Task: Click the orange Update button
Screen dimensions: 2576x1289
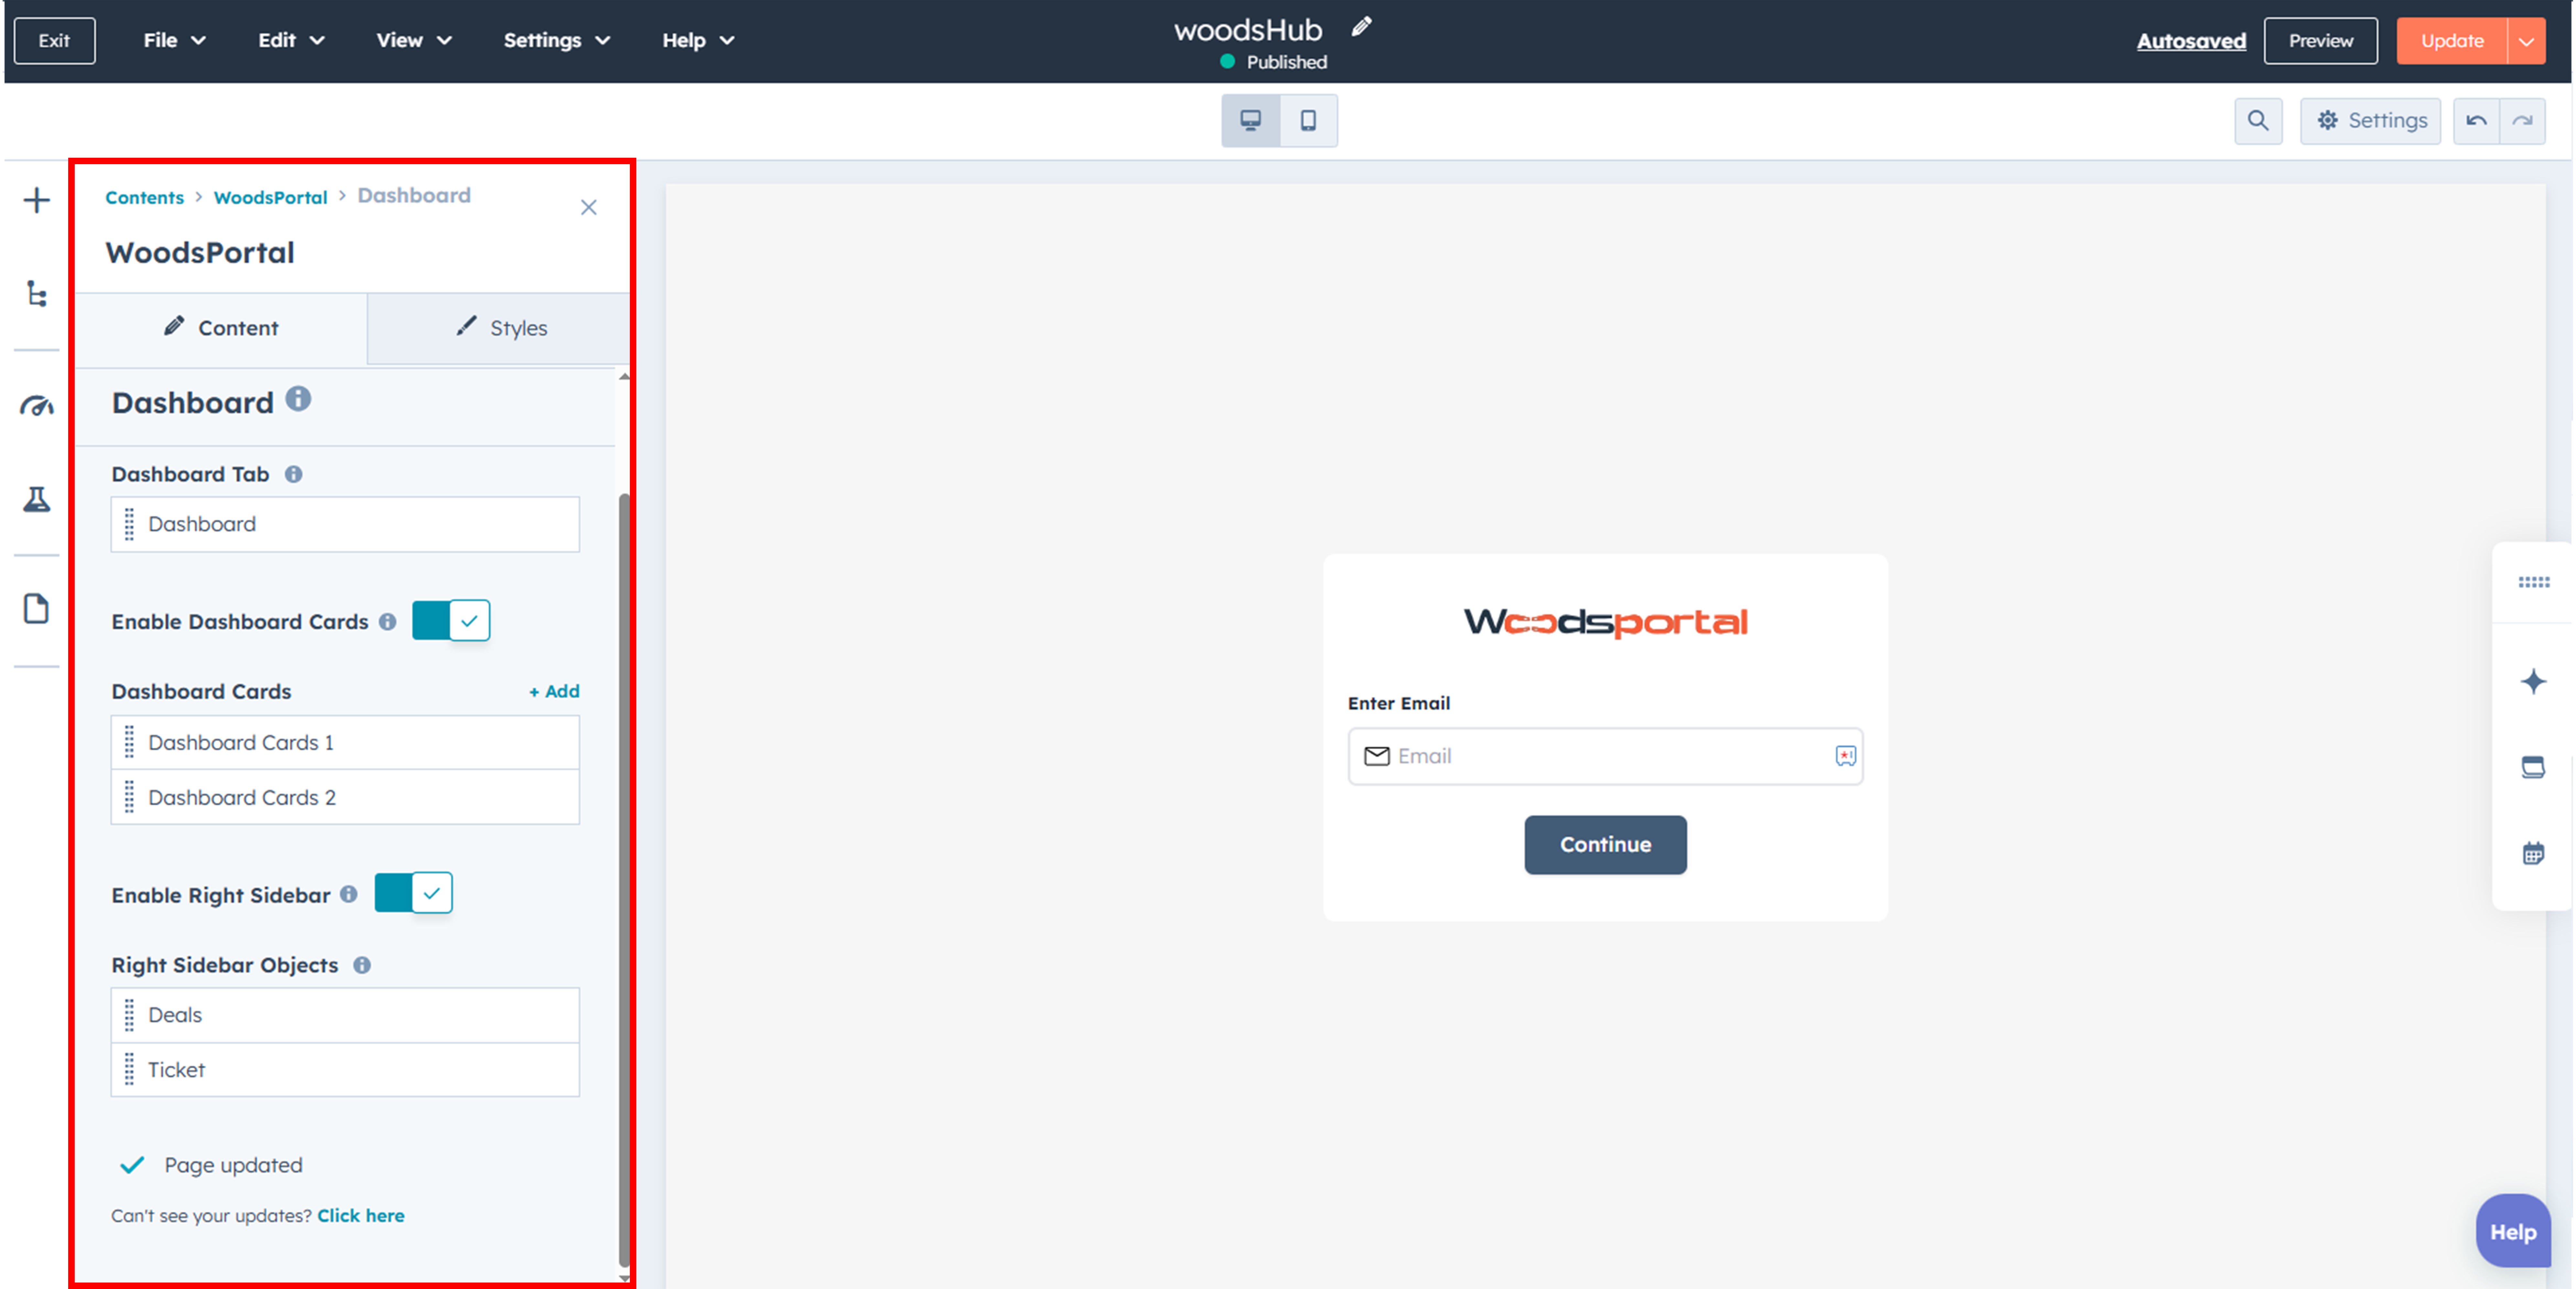Action: [2452, 41]
